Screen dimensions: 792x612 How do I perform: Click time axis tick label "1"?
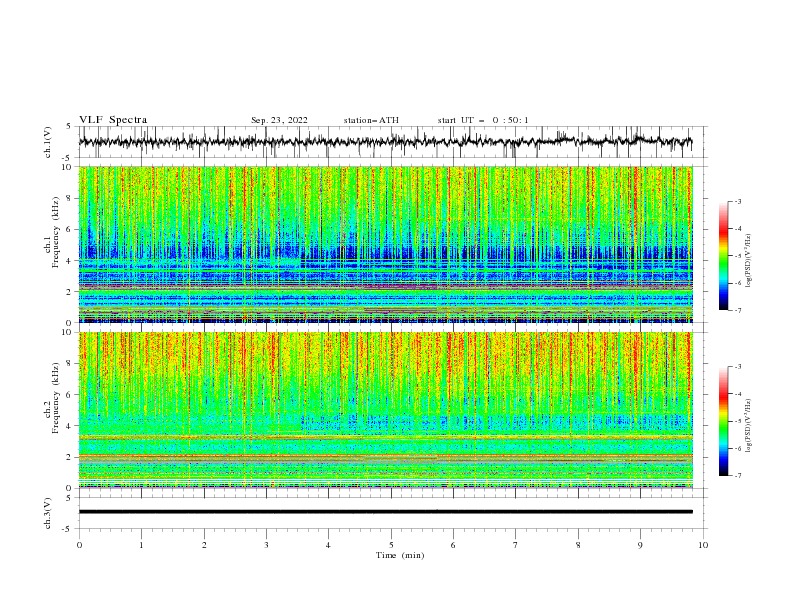141,545
